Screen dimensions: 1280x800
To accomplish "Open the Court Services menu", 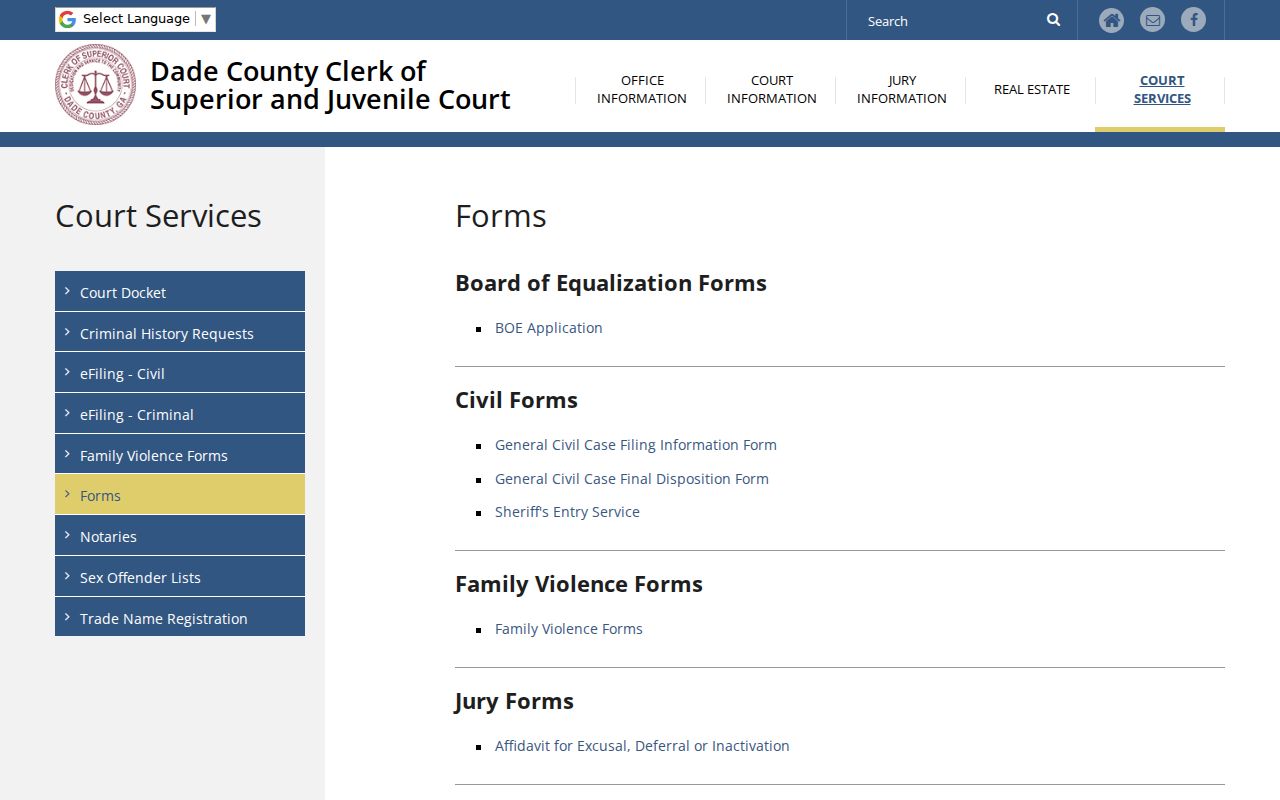I will coord(1162,89).
